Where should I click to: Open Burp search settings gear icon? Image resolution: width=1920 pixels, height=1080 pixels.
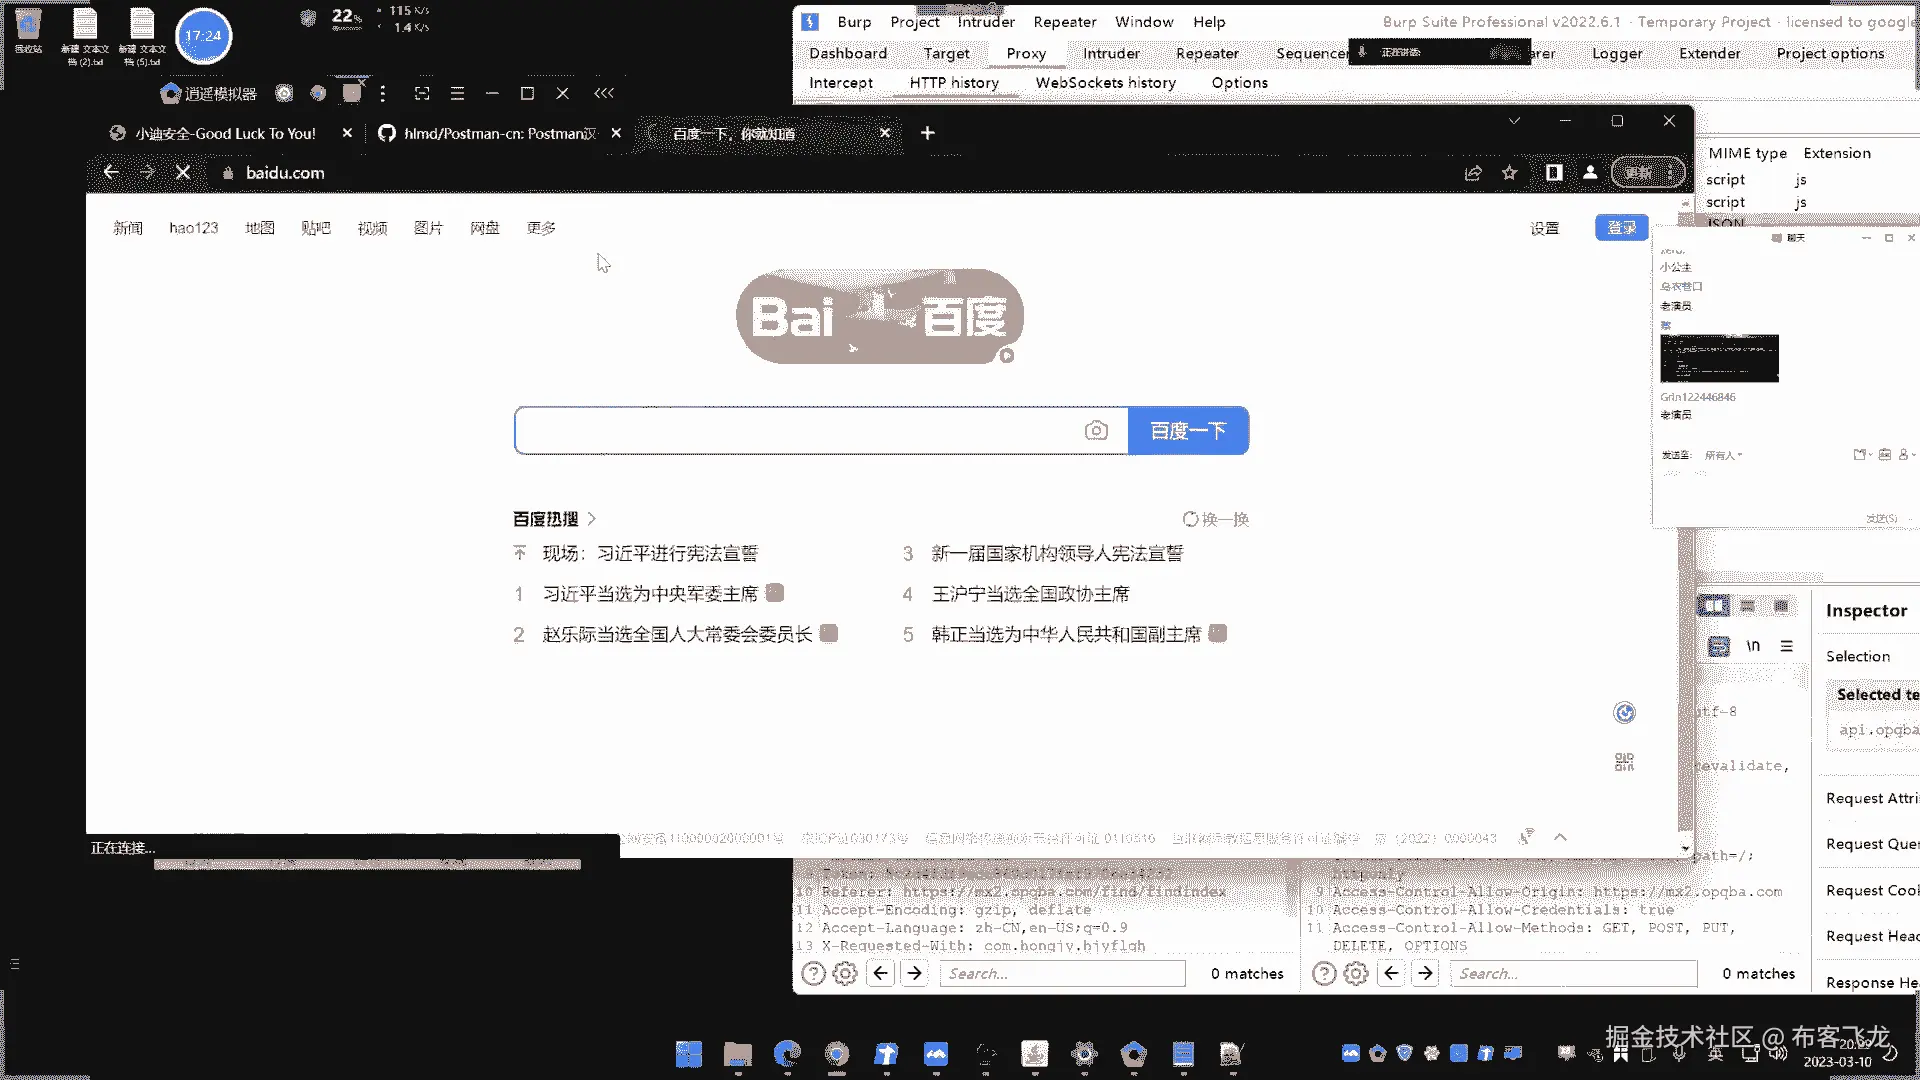845,973
